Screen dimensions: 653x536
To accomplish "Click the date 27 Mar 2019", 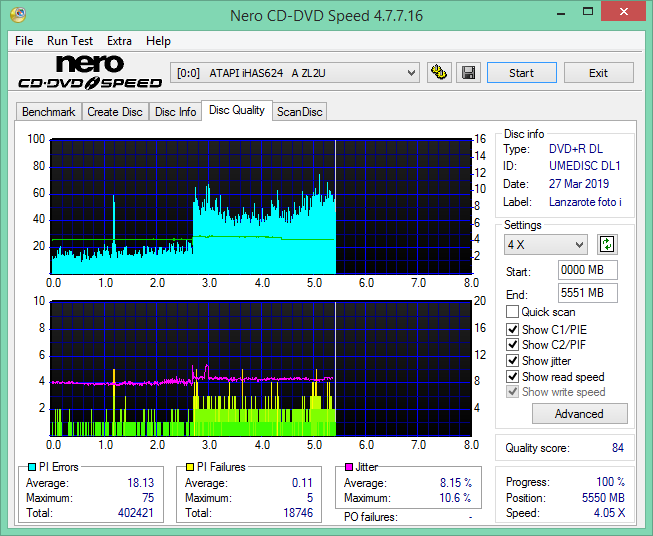I will click(x=579, y=184).
